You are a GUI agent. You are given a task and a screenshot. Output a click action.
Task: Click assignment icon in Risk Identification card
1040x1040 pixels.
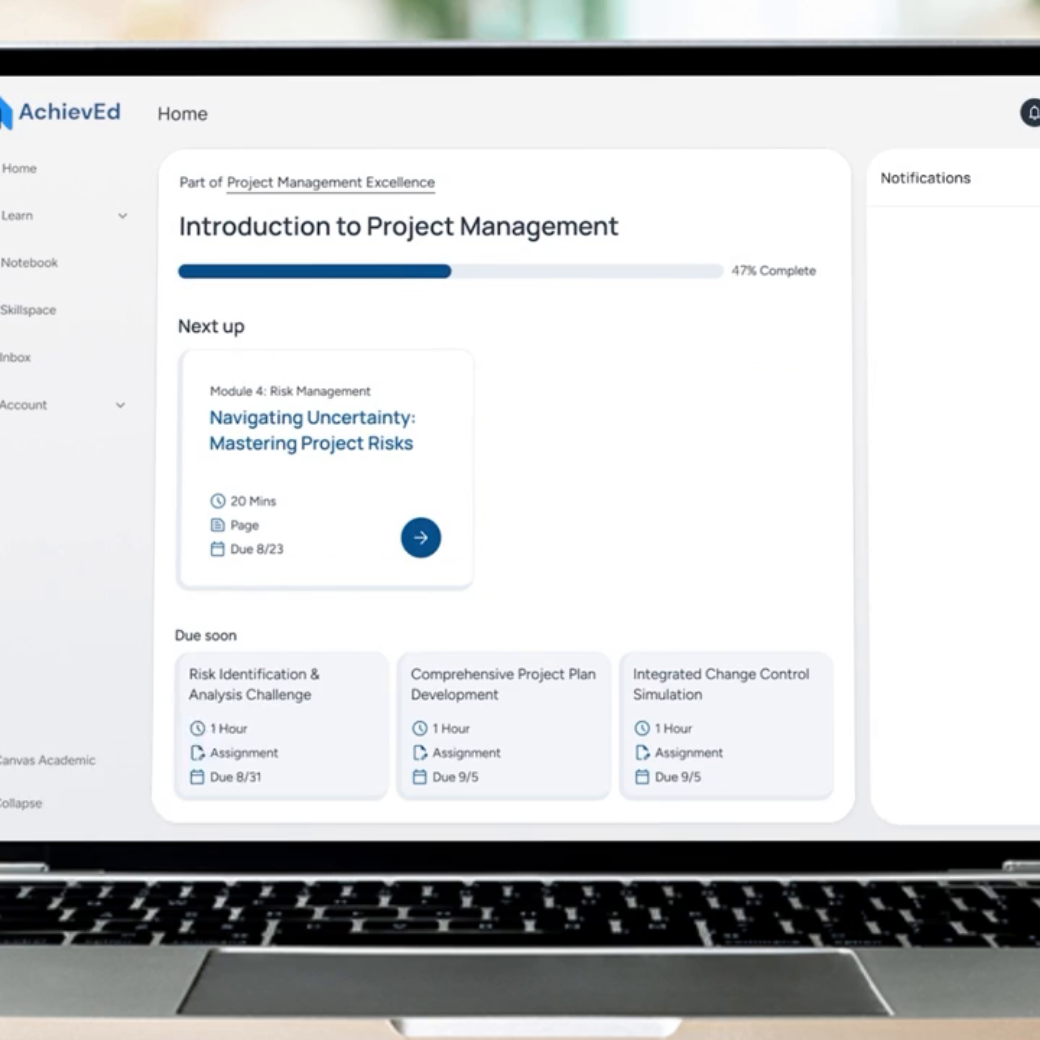coord(197,753)
